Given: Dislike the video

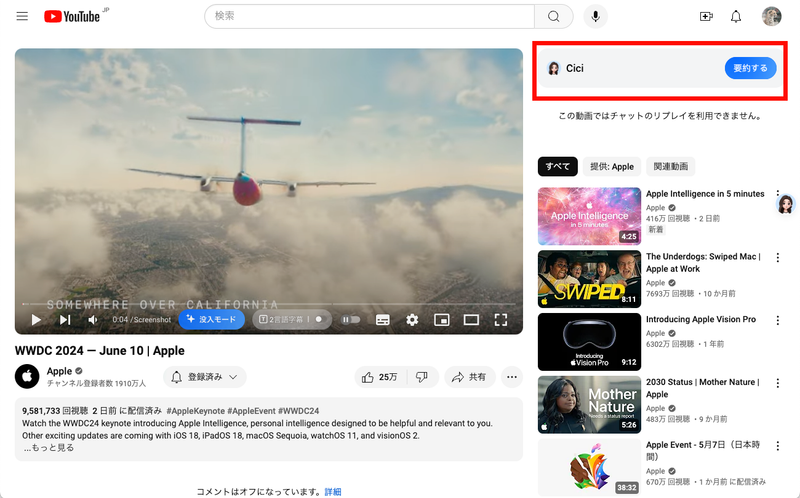Looking at the screenshot, I should (x=422, y=377).
